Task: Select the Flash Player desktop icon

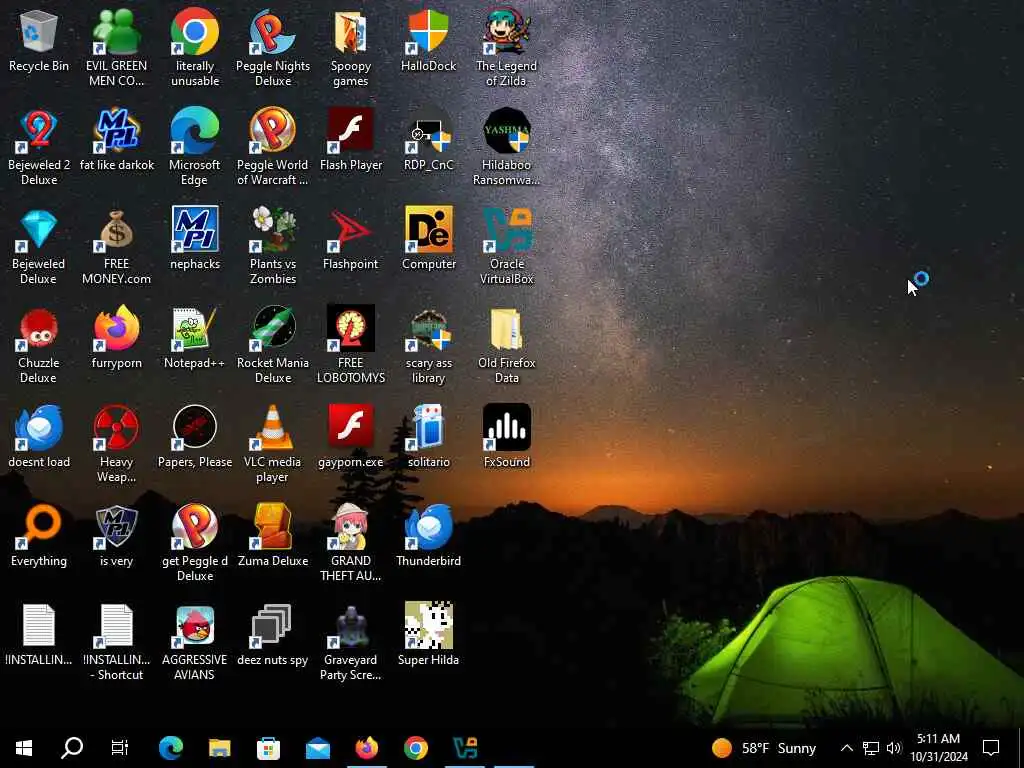Action: coord(351,141)
